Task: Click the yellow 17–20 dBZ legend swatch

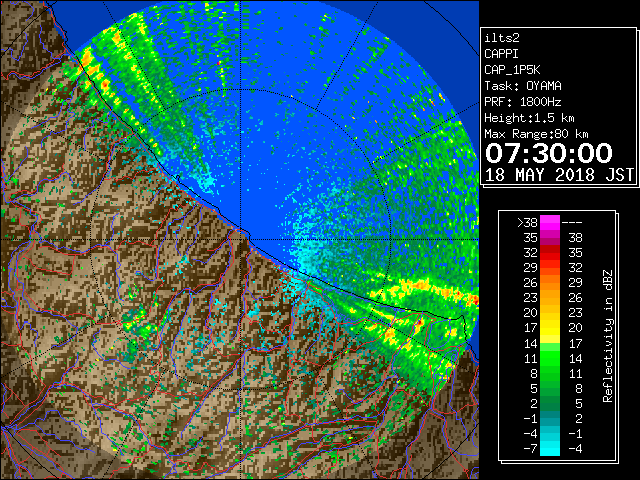Action: pyautogui.click(x=550, y=328)
